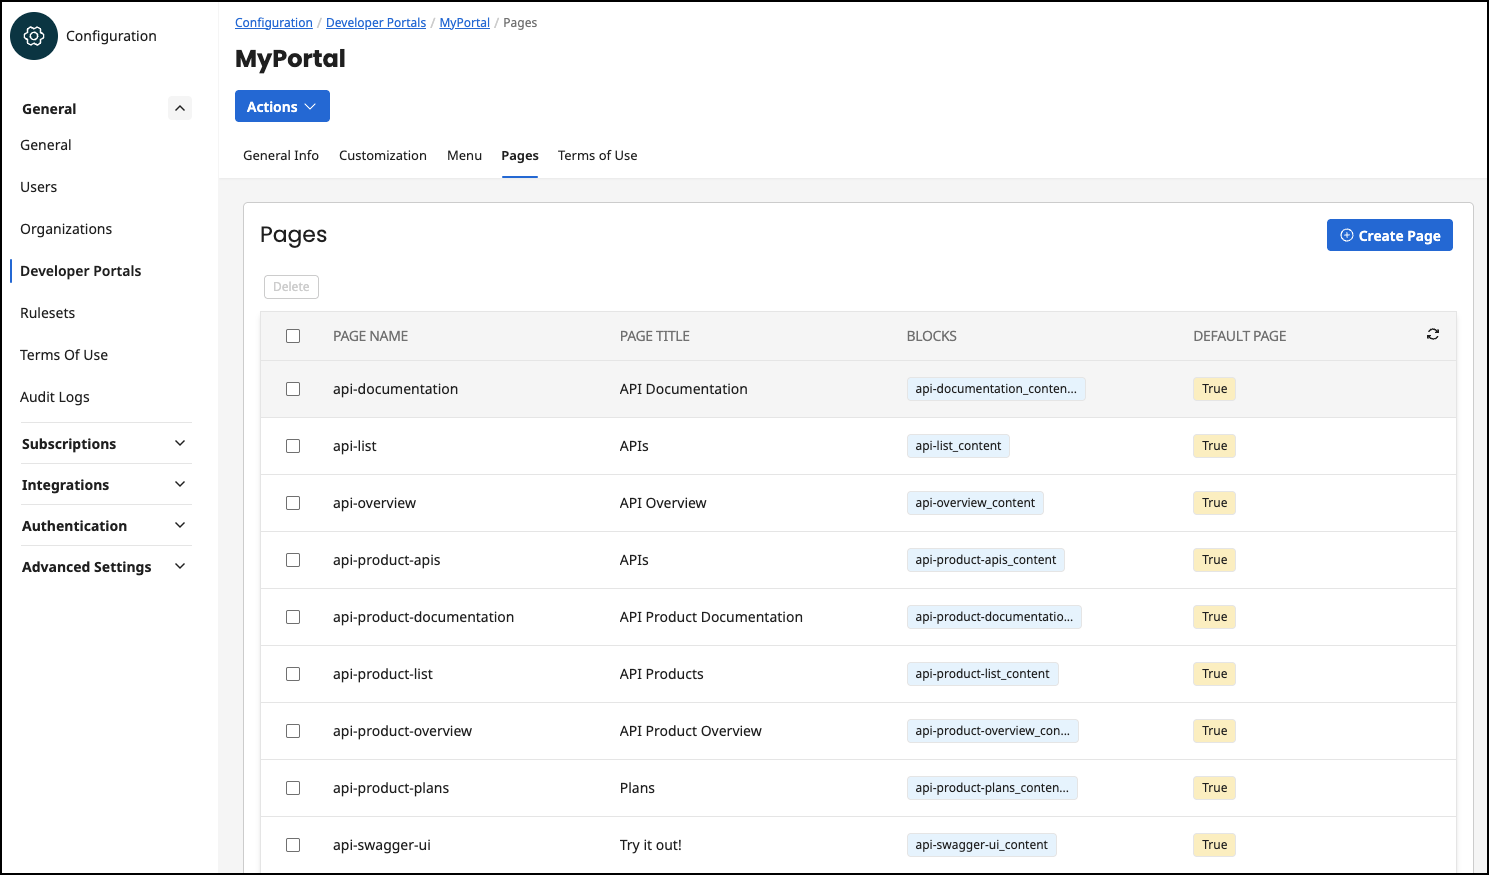This screenshot has height=875, width=1489.
Task: Check the api-swagger-ui row checkbox
Action: 292,845
